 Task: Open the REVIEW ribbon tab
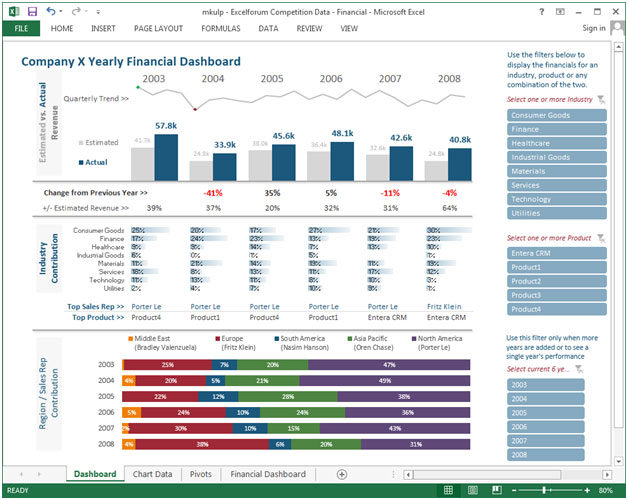[309, 28]
